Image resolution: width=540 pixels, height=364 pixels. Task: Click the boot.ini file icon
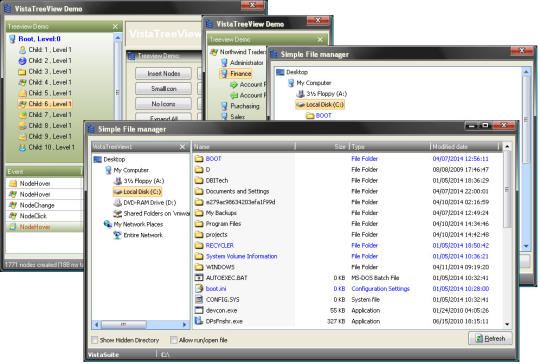coord(199,289)
